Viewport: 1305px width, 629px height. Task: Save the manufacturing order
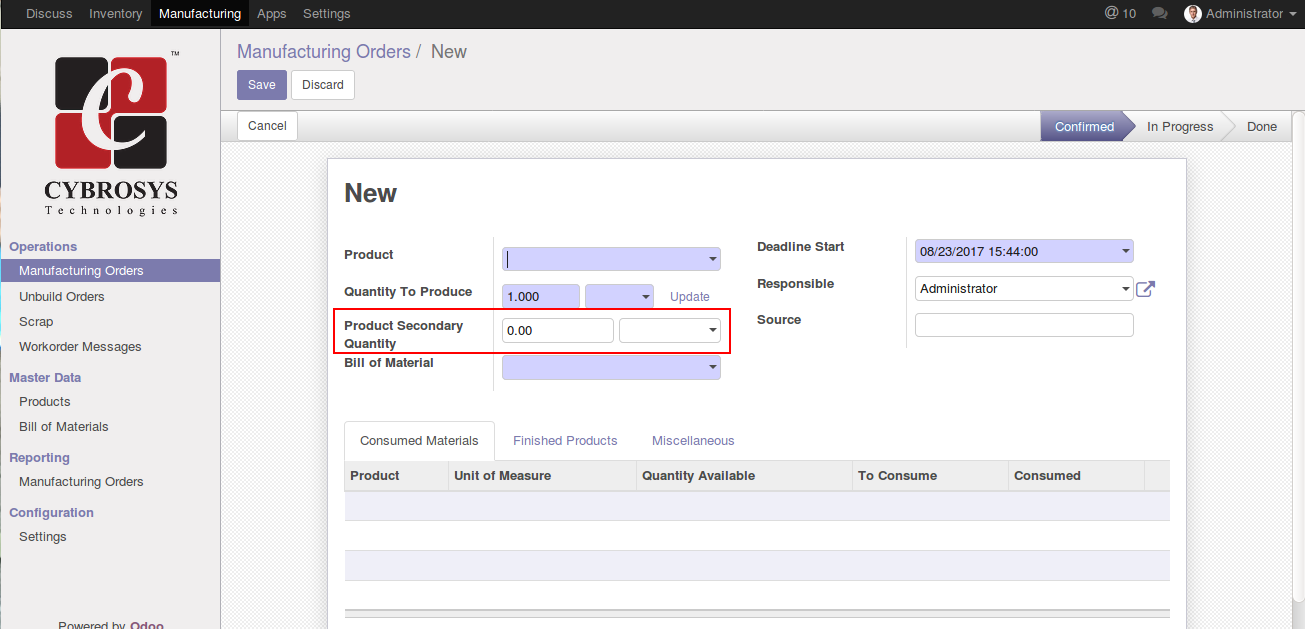coord(261,85)
